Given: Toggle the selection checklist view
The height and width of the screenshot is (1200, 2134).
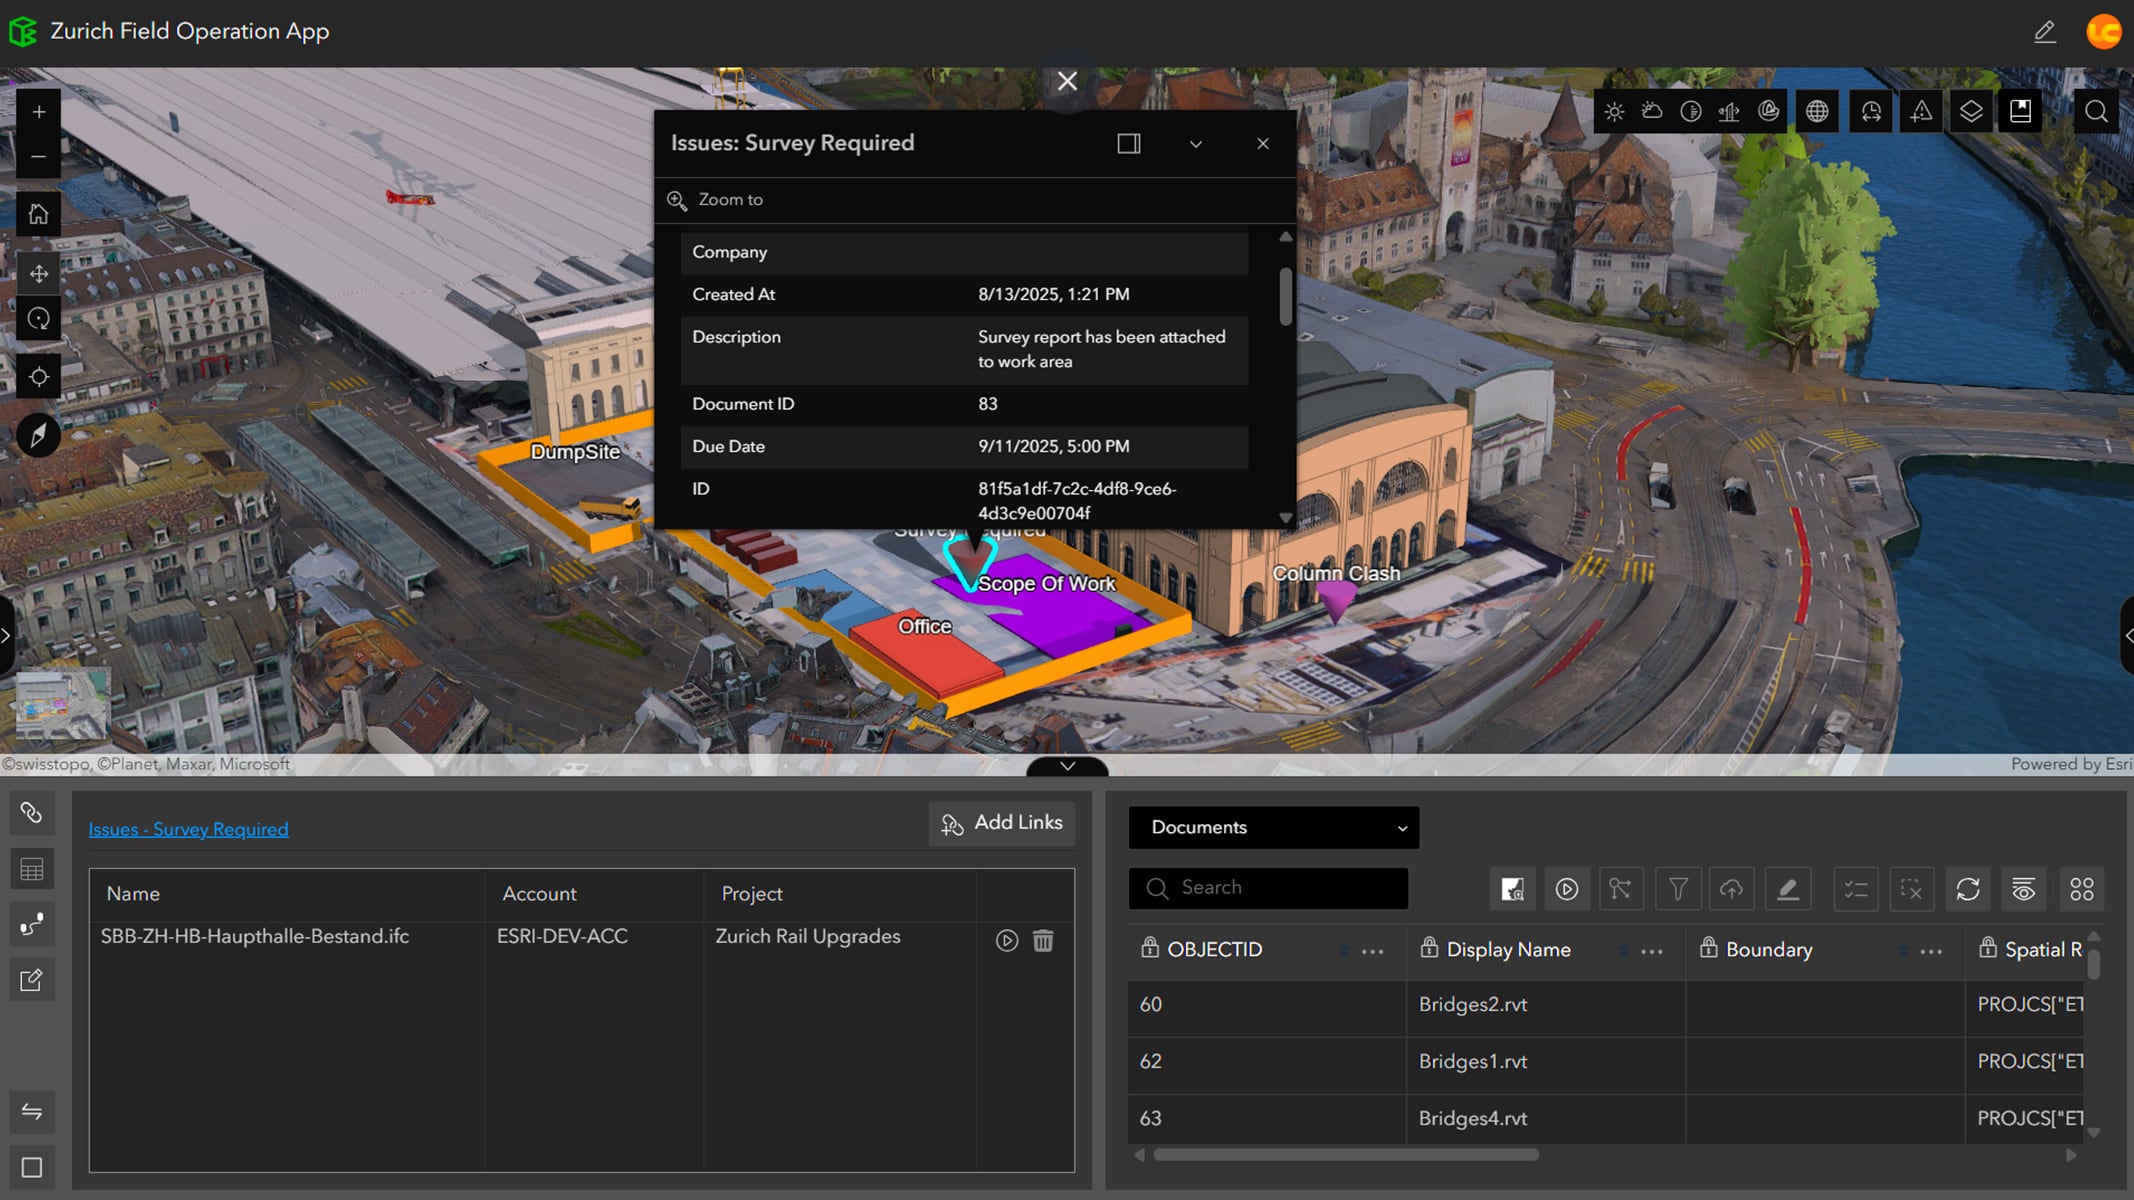Looking at the screenshot, I should point(1855,888).
